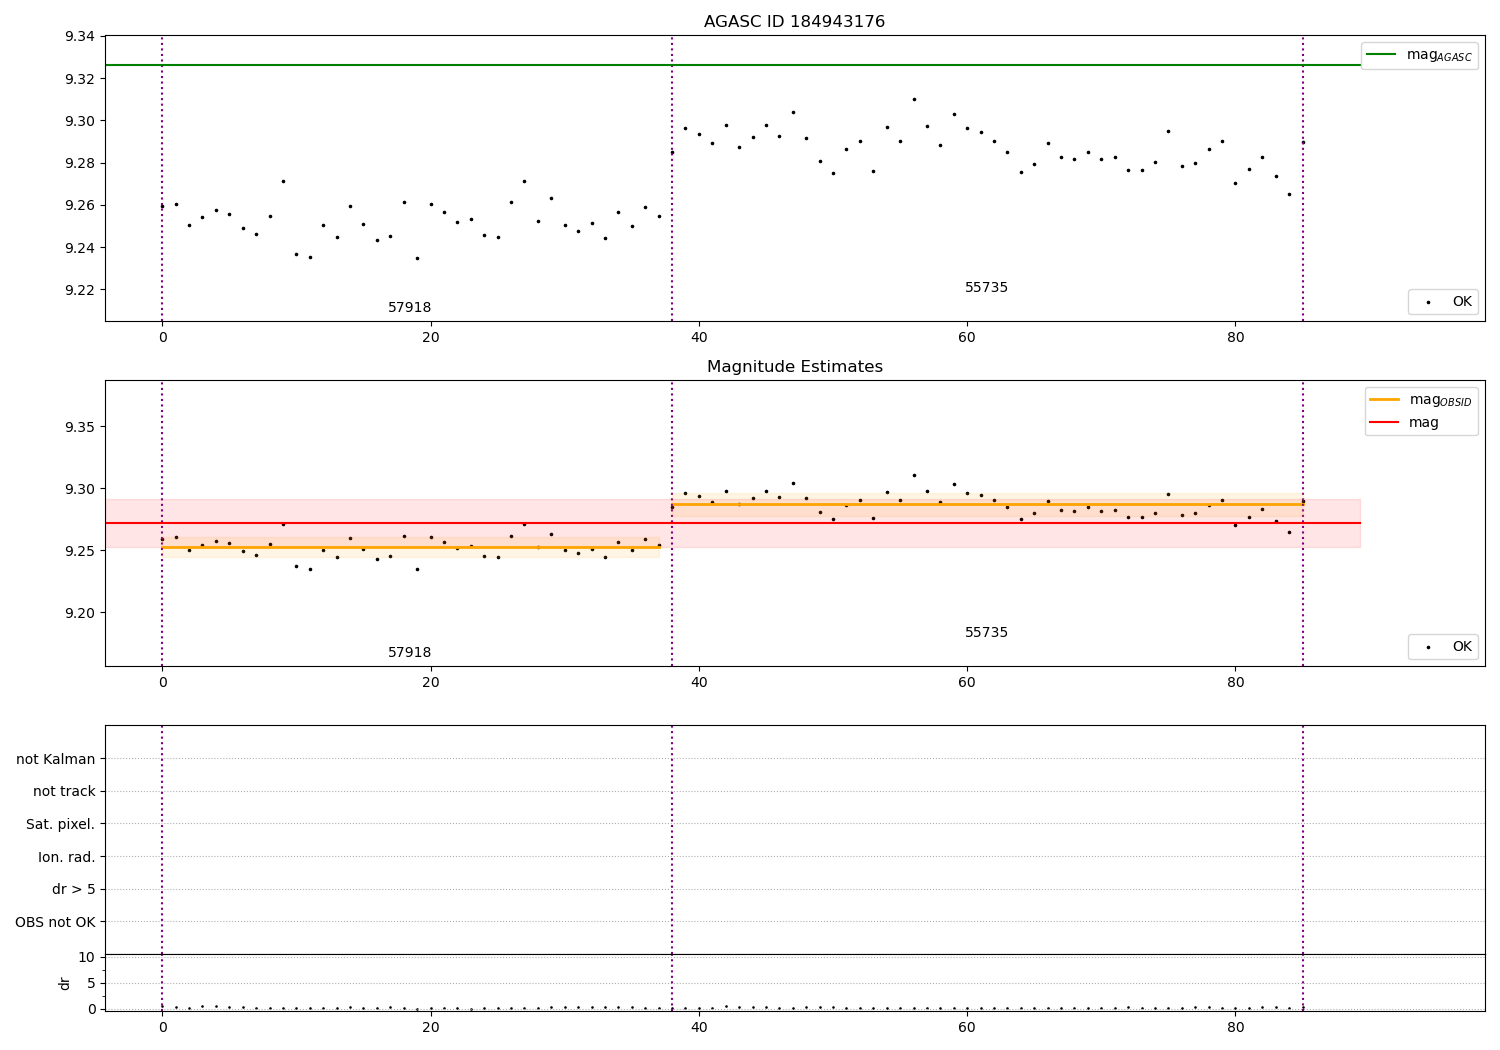Click the OBS not OK axis label
Viewport: 1500px width, 1050px height.
point(56,922)
